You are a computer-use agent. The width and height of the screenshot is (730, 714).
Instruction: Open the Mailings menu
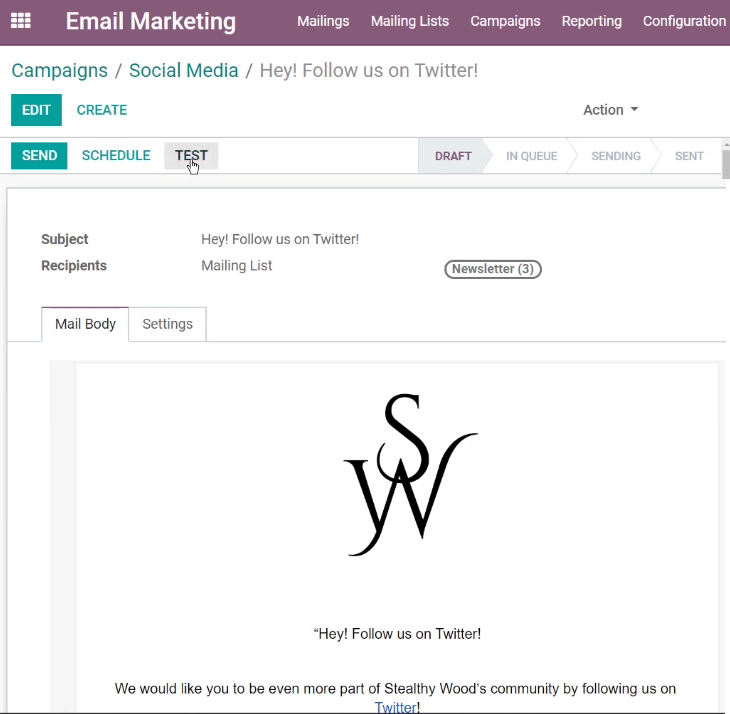323,21
